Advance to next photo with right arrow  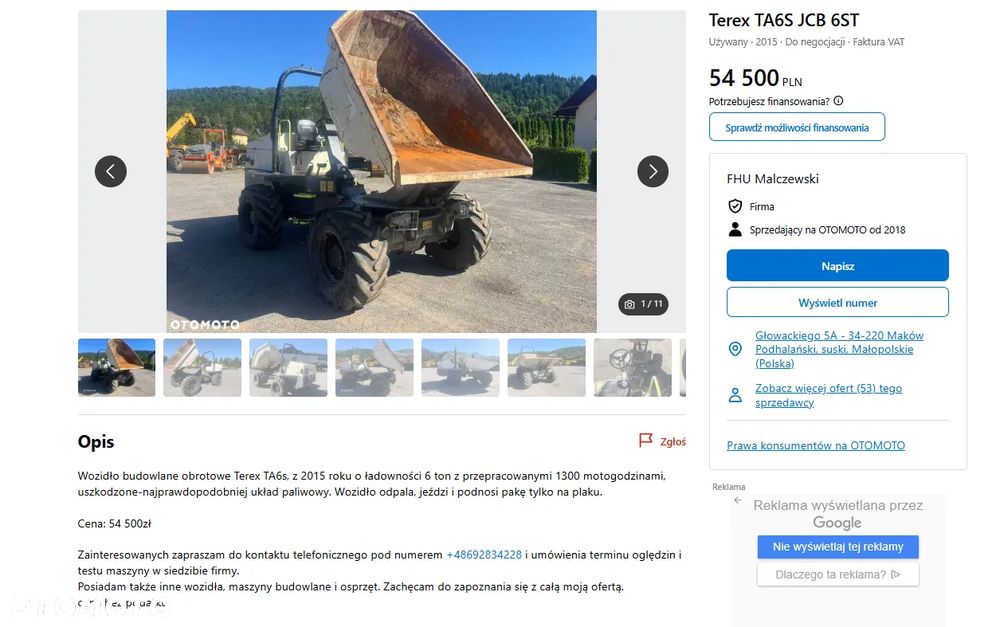pos(652,172)
